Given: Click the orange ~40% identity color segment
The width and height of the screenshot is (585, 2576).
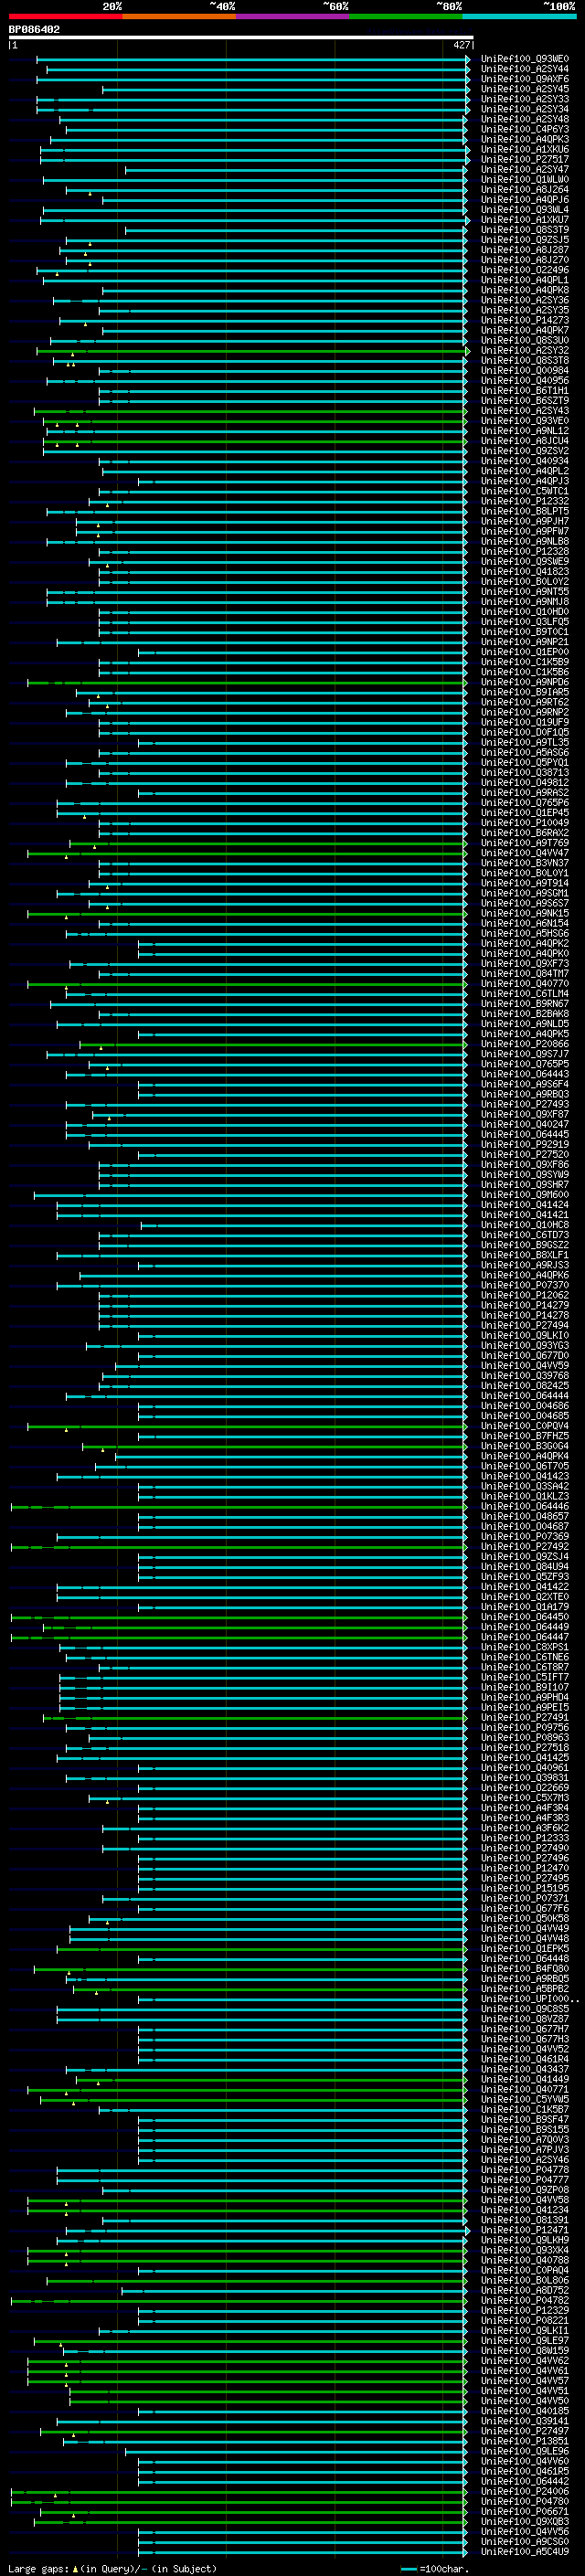Looking at the screenshot, I should coord(179,16).
